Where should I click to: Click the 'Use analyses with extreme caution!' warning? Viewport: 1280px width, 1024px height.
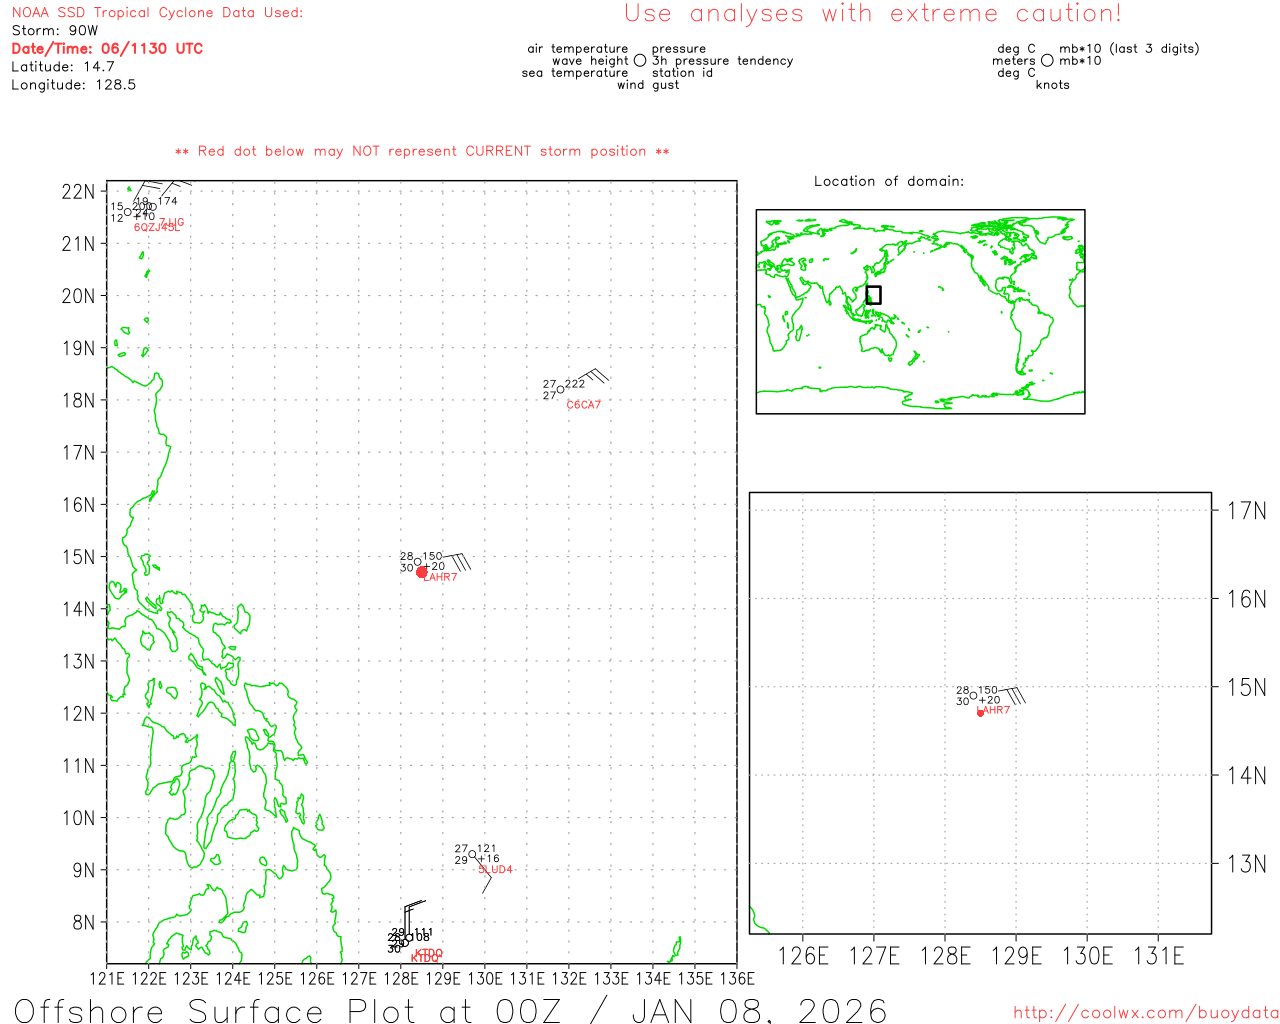click(872, 14)
